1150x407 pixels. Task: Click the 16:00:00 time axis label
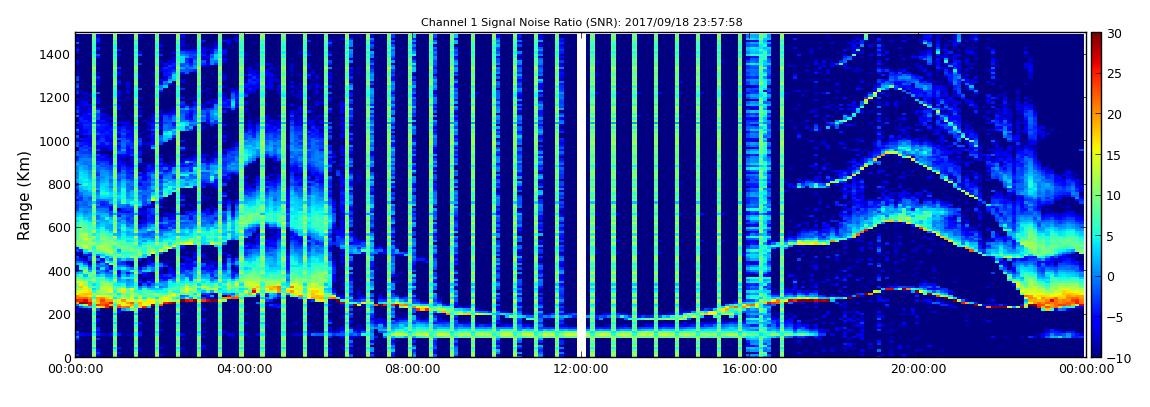749,370
